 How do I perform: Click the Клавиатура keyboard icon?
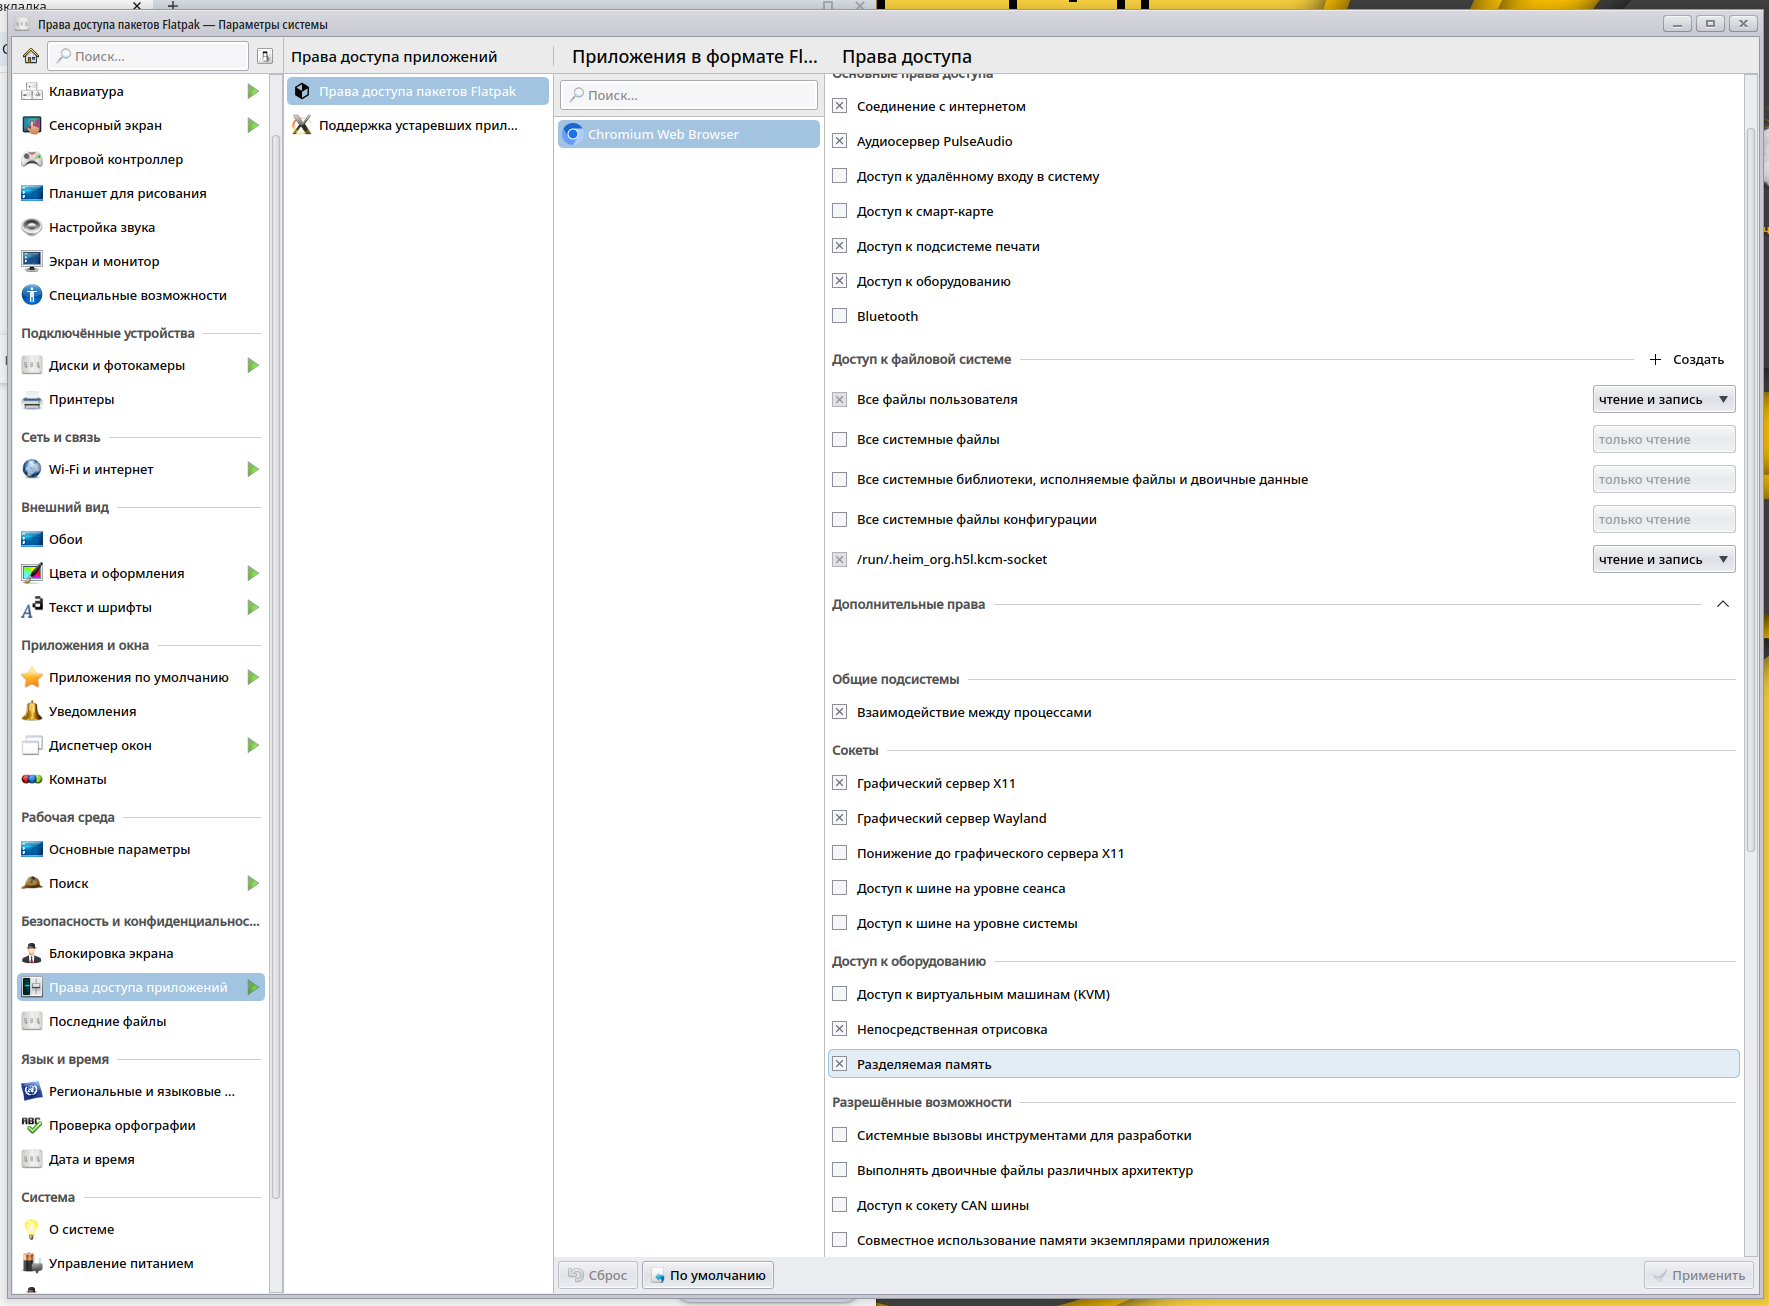[x=32, y=91]
